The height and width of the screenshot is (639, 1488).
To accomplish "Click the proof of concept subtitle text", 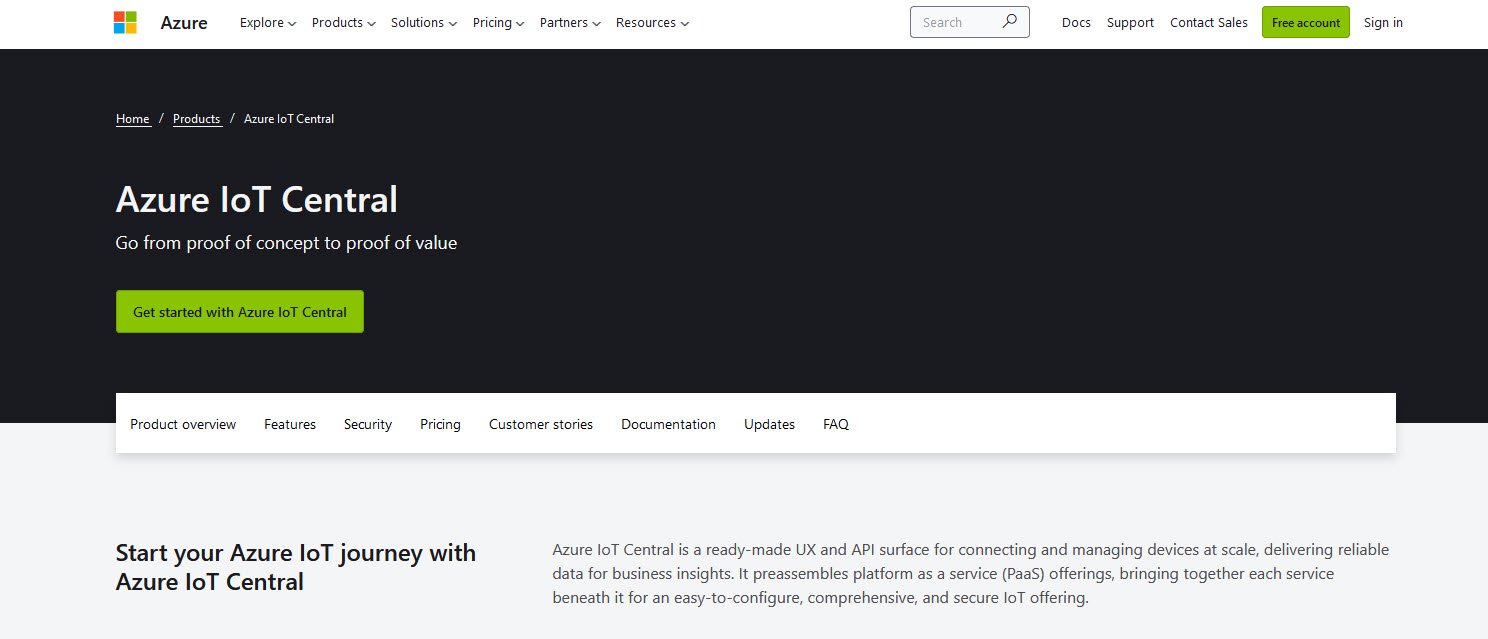I will click(286, 243).
